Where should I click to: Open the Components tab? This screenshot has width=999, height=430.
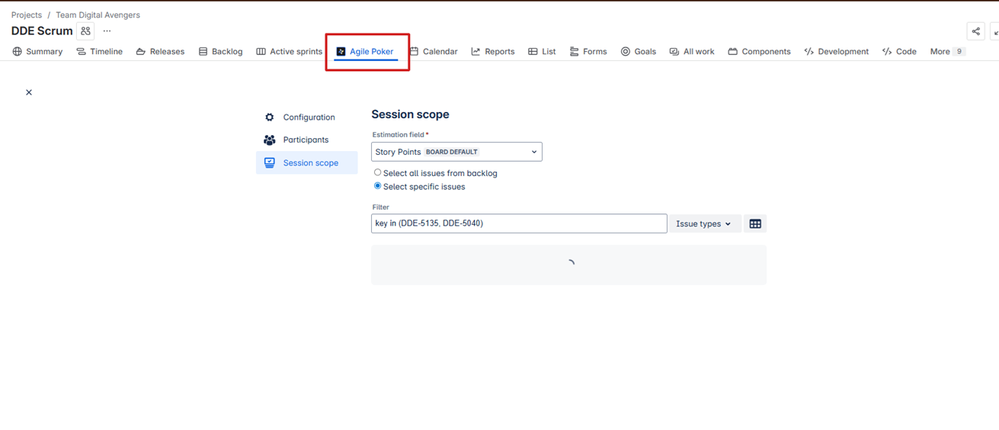759,52
